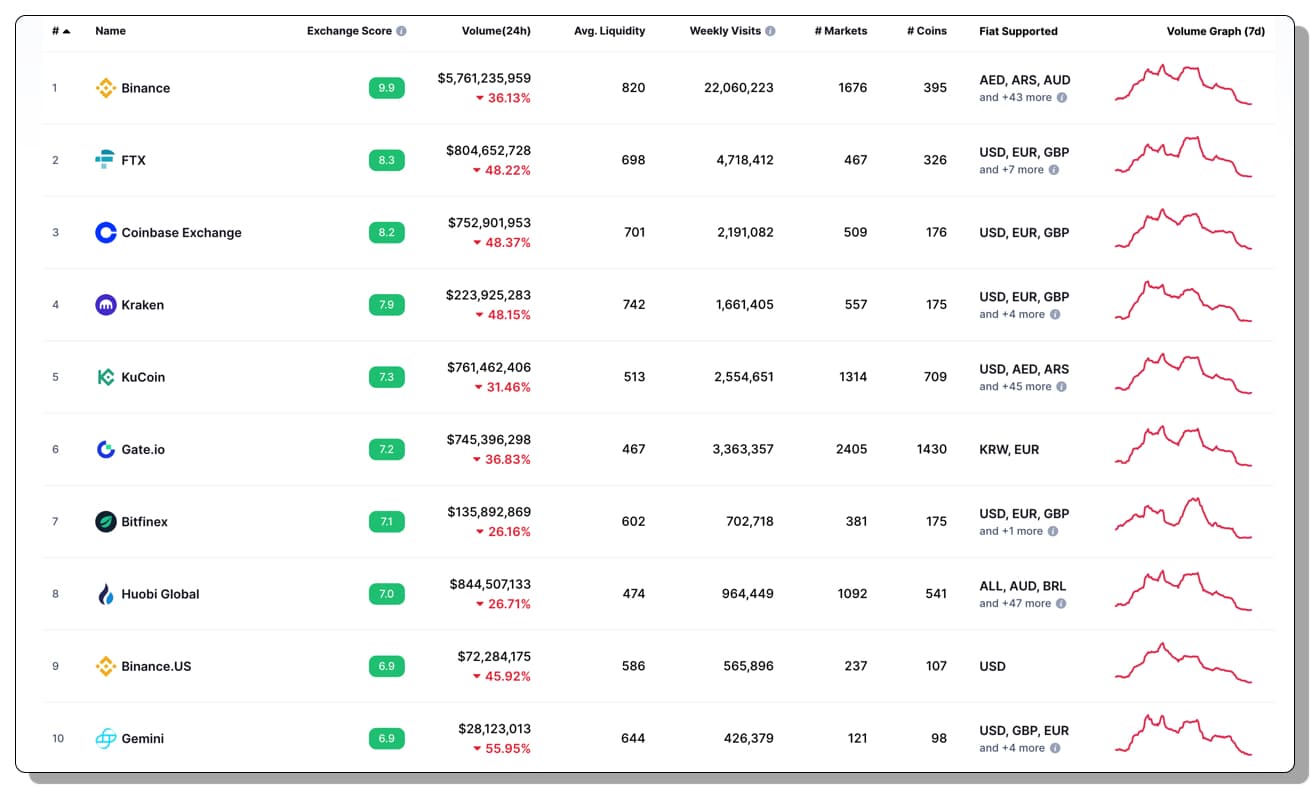Screen dimensions: 1310x788
Task: Click Binance volume $5,761,235,959
Action: click(484, 78)
